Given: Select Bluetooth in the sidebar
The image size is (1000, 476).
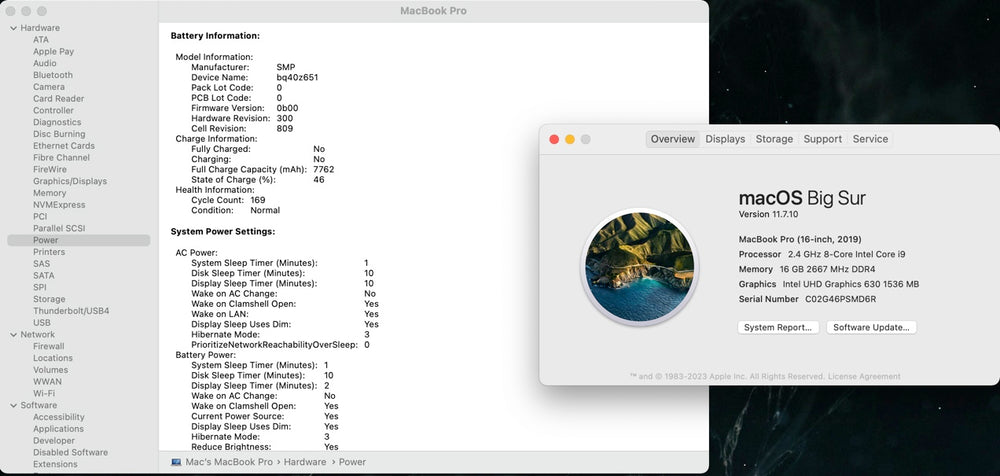Looking at the screenshot, I should coord(53,75).
